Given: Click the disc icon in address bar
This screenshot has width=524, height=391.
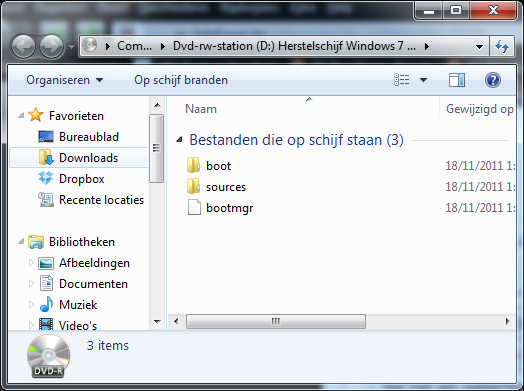Looking at the screenshot, I should (x=90, y=45).
